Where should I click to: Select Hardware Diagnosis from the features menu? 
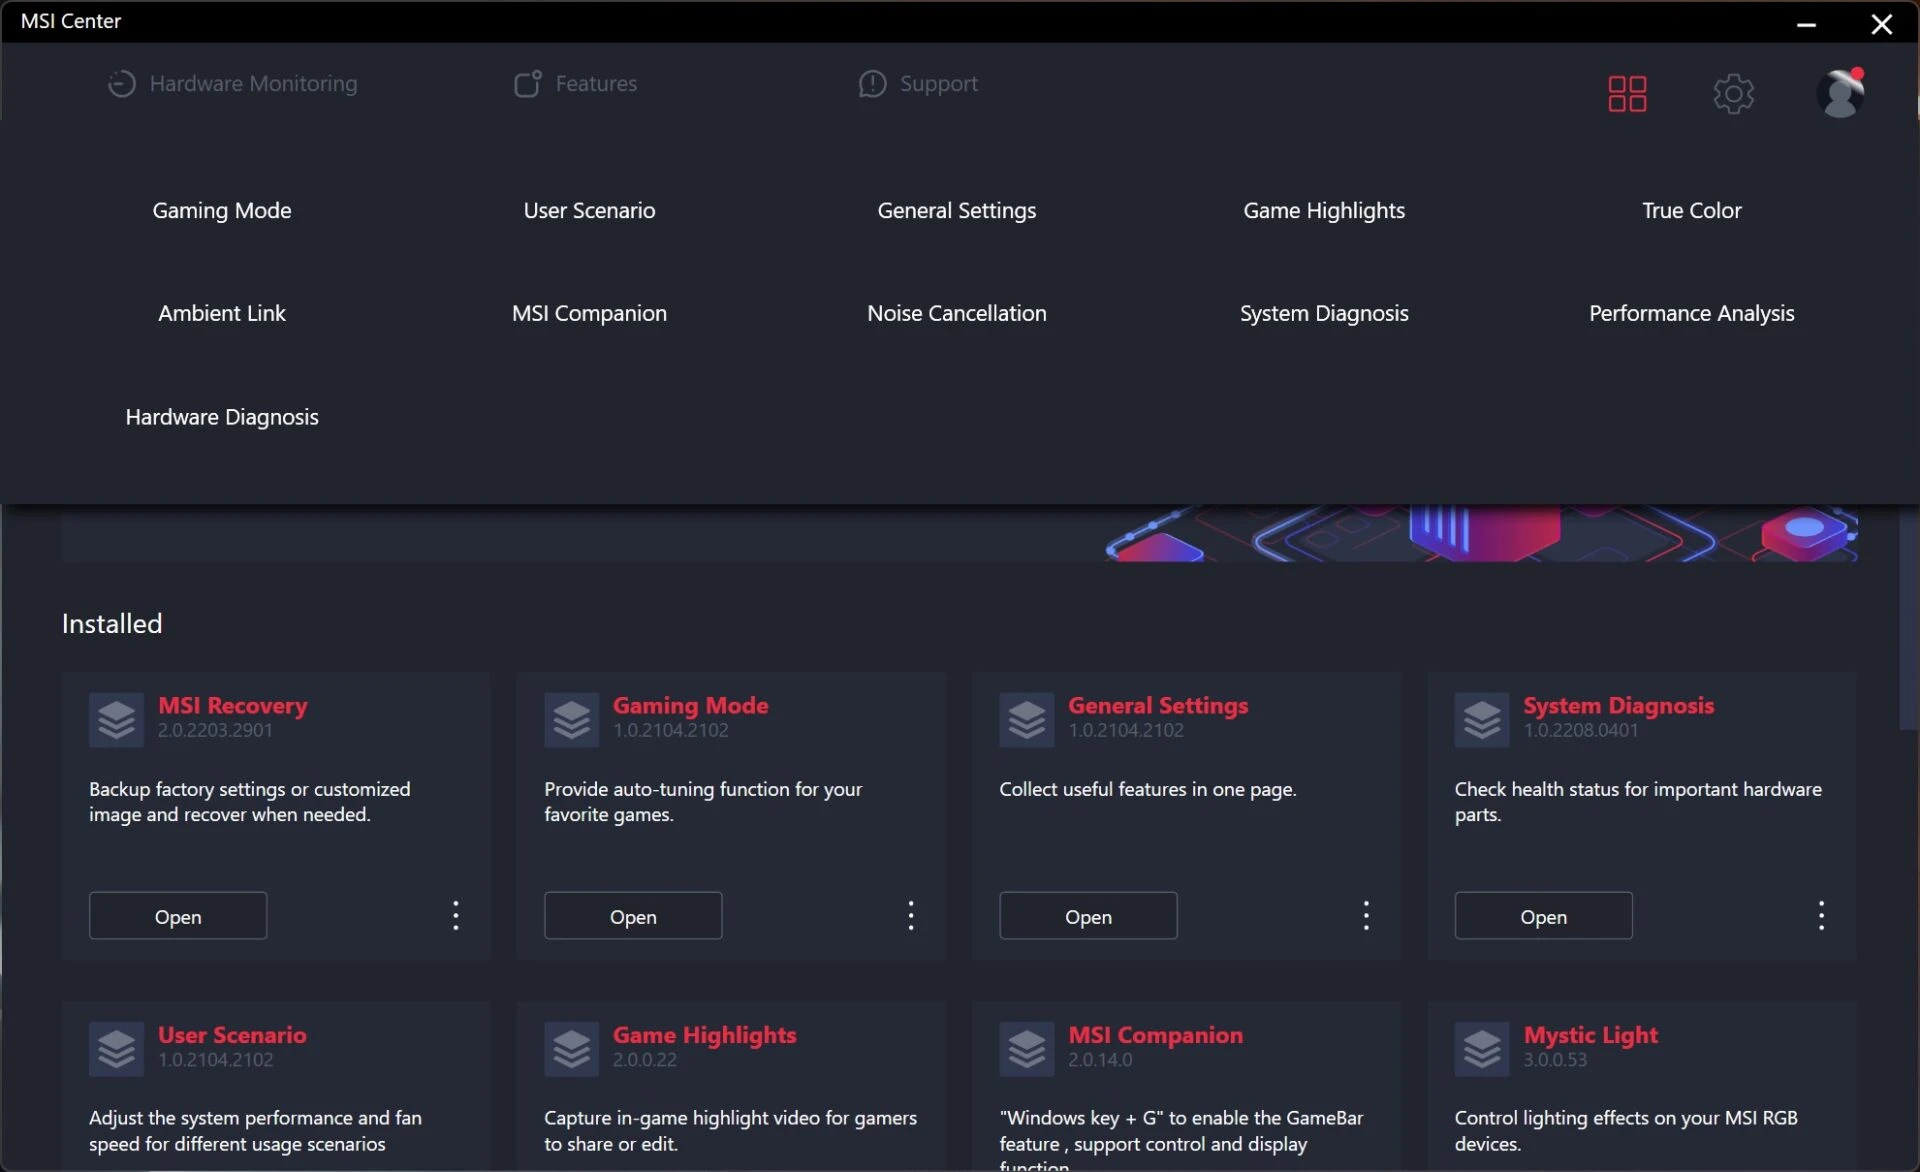coord(222,418)
